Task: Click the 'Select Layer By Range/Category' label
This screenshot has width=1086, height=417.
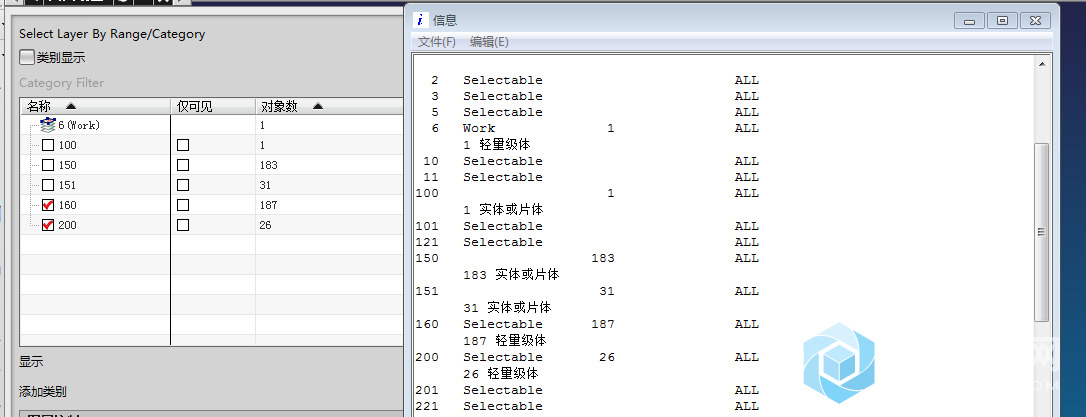Action: pyautogui.click(x=112, y=34)
